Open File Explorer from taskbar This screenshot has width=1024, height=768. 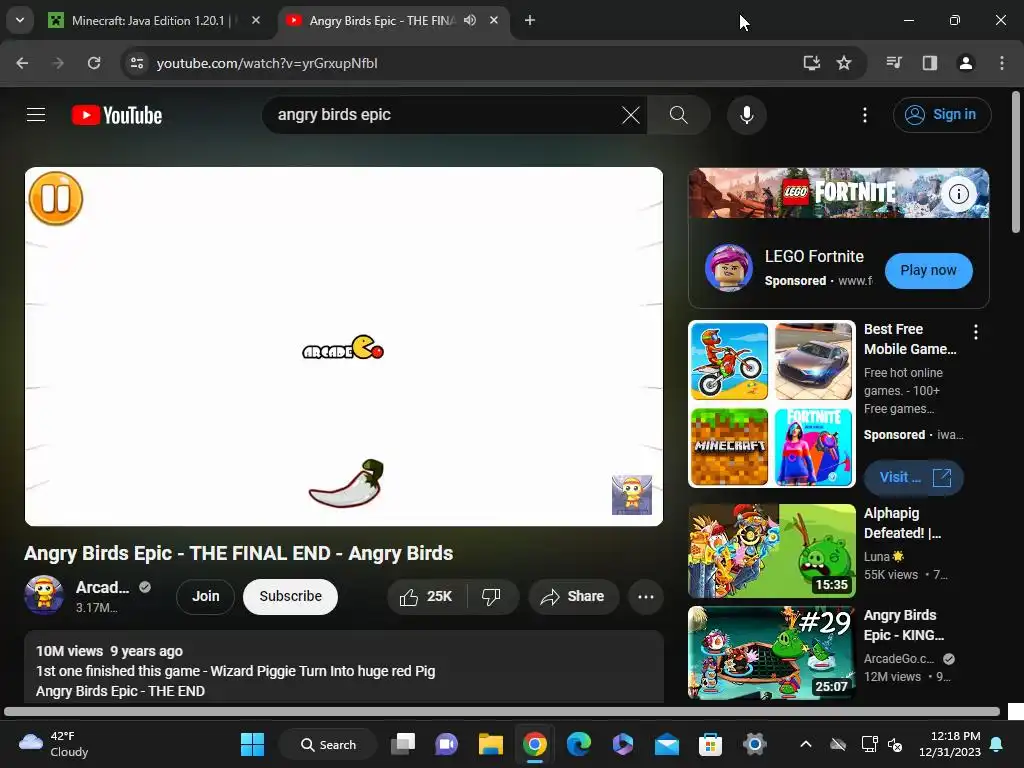click(x=490, y=744)
